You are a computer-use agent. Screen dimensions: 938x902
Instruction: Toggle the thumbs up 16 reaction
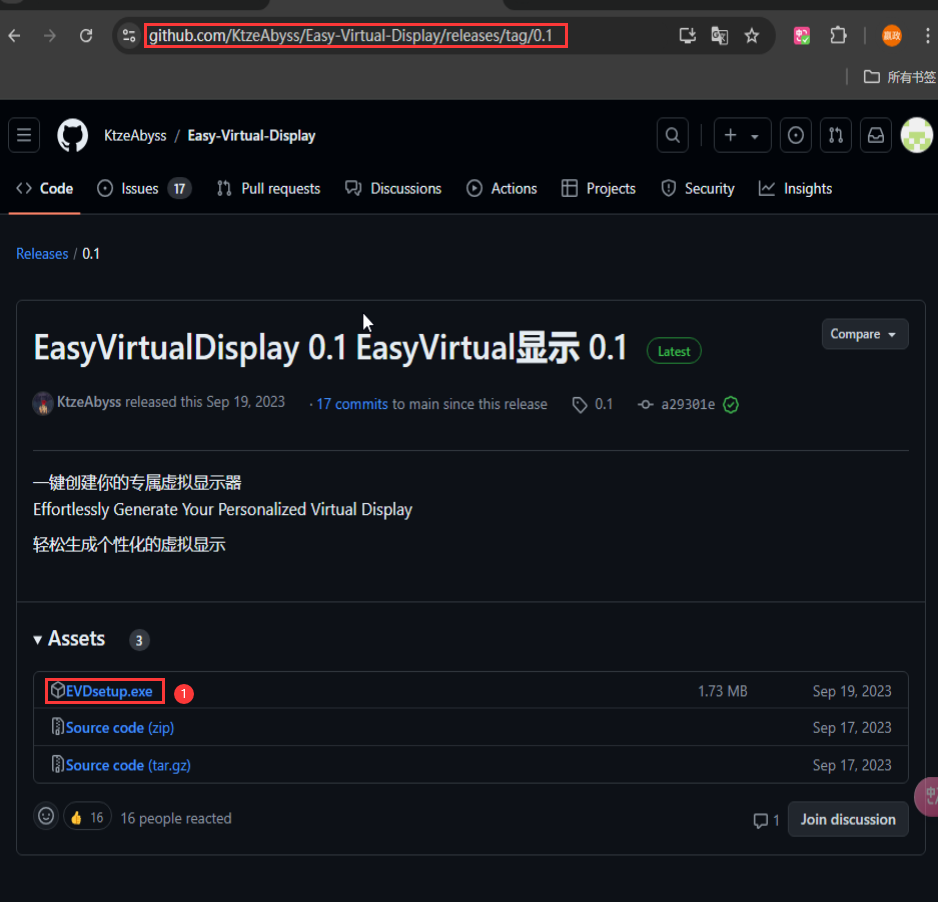[x=87, y=816]
